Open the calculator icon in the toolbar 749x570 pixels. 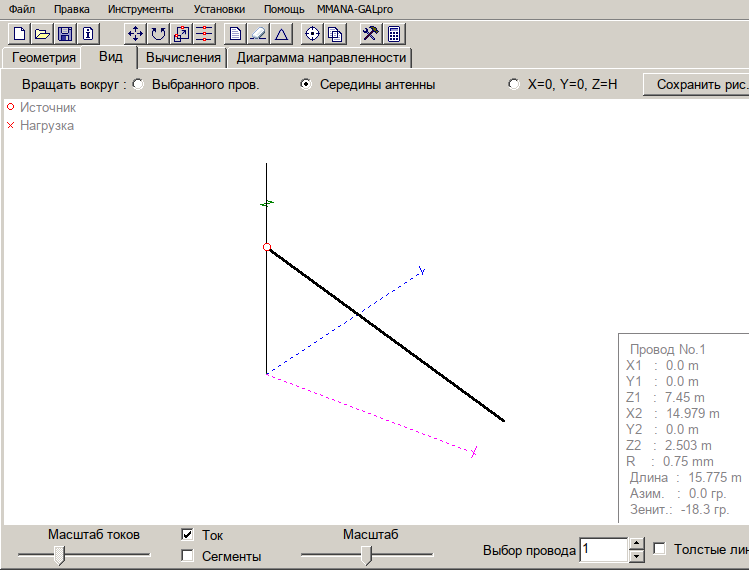point(395,33)
